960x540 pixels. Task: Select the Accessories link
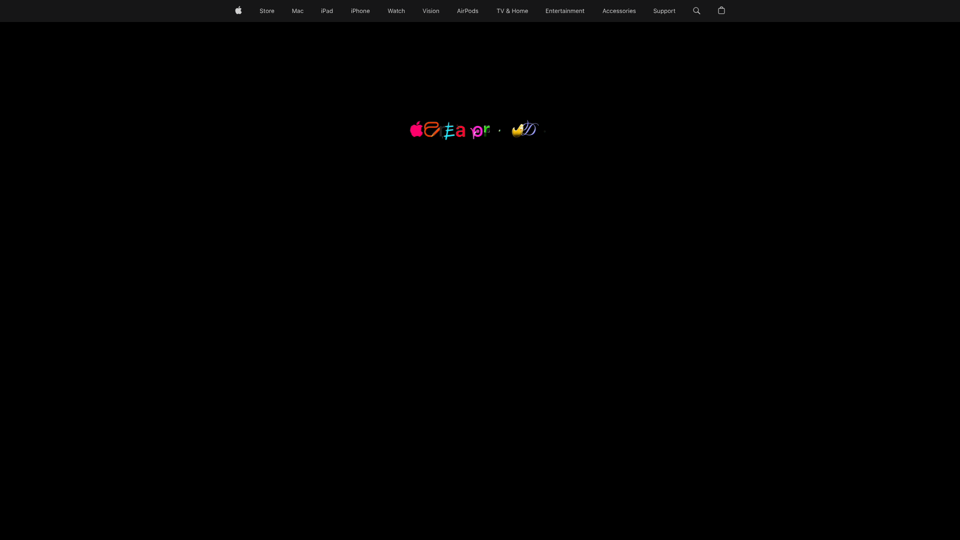619,11
